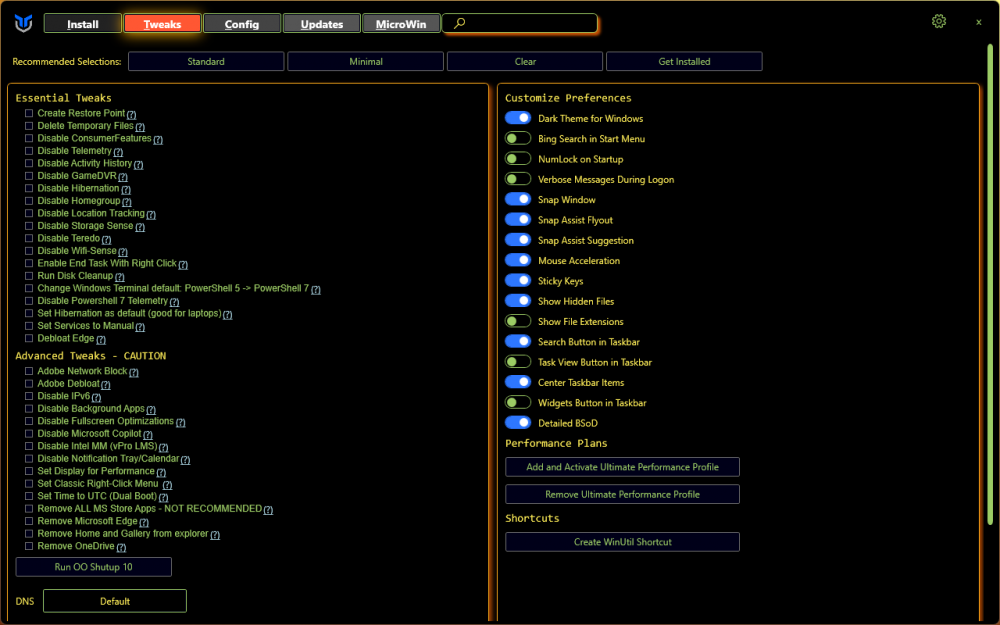This screenshot has width=1000, height=625.
Task: Open help icon for Disable Storage Sense
Action: (x=140, y=227)
